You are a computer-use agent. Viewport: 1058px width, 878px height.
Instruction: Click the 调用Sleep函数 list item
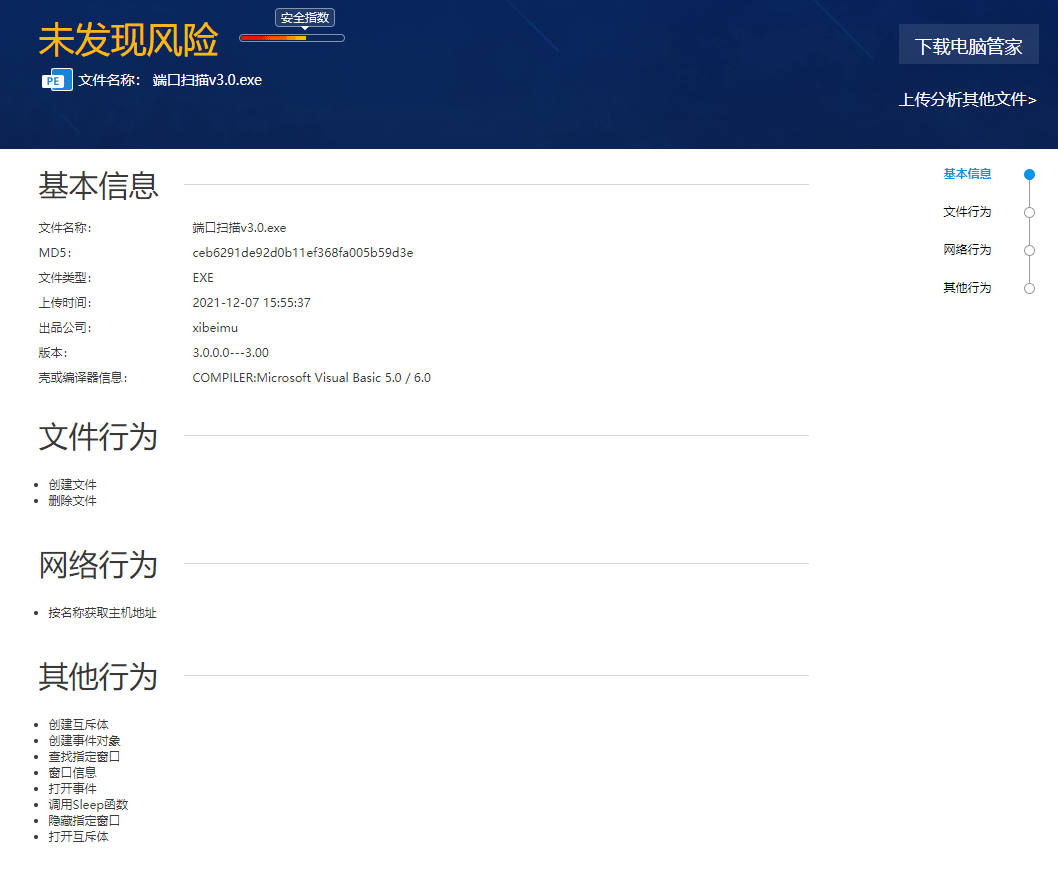(88, 804)
